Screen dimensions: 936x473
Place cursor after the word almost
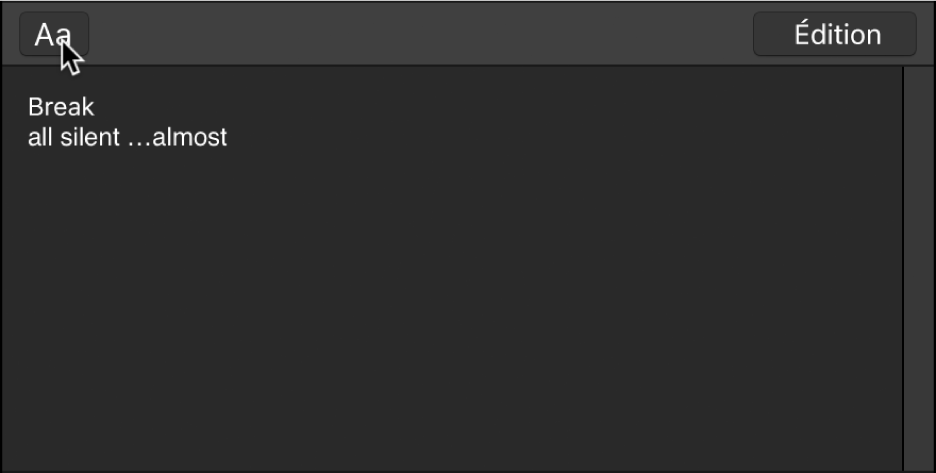click(x=229, y=137)
